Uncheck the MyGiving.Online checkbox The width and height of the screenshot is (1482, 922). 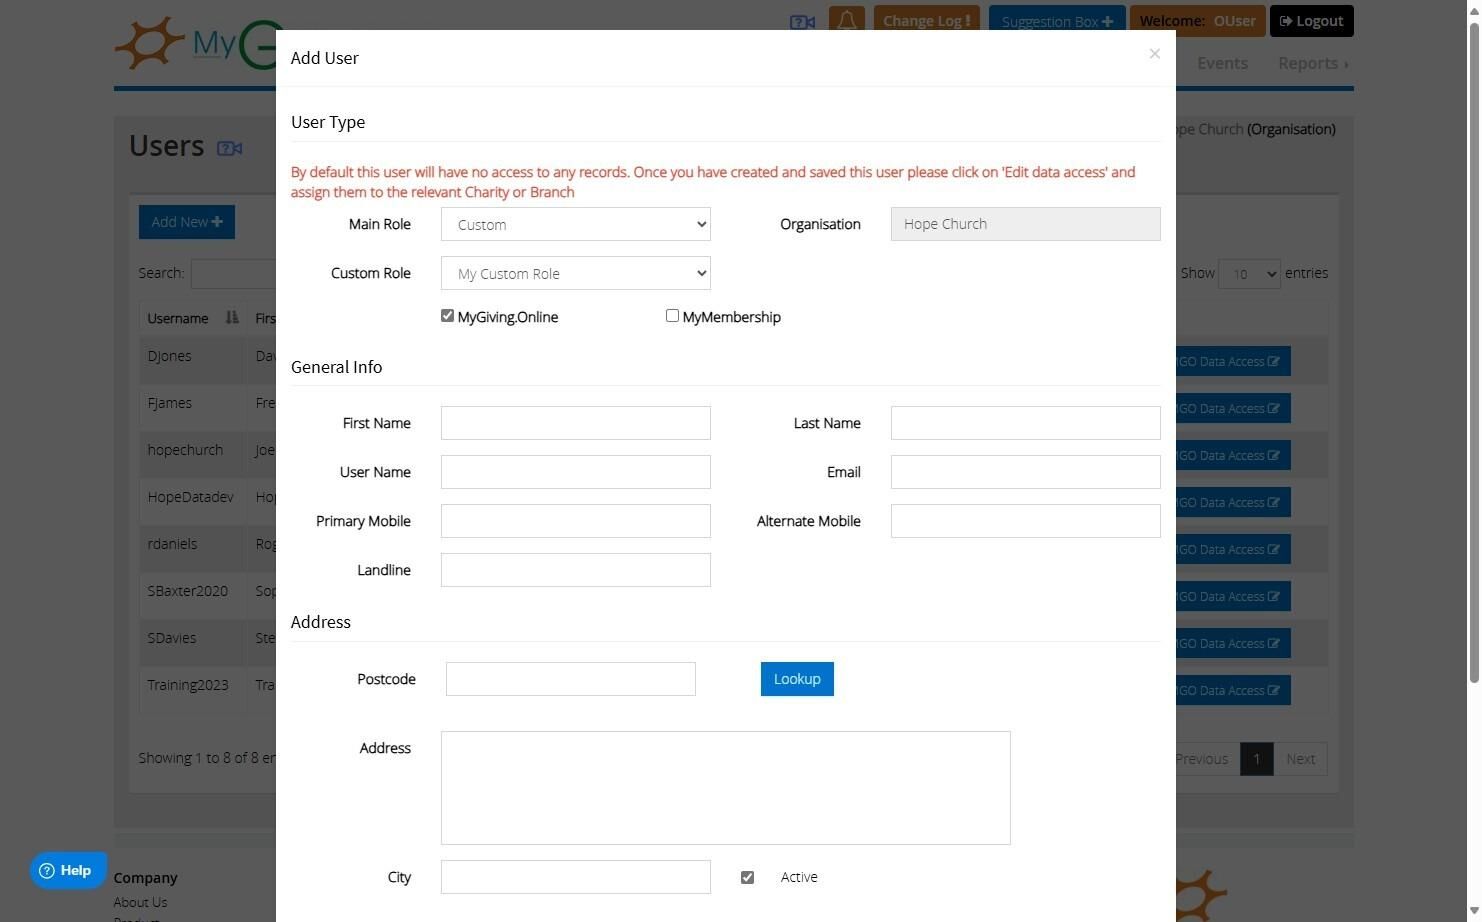pyautogui.click(x=447, y=316)
